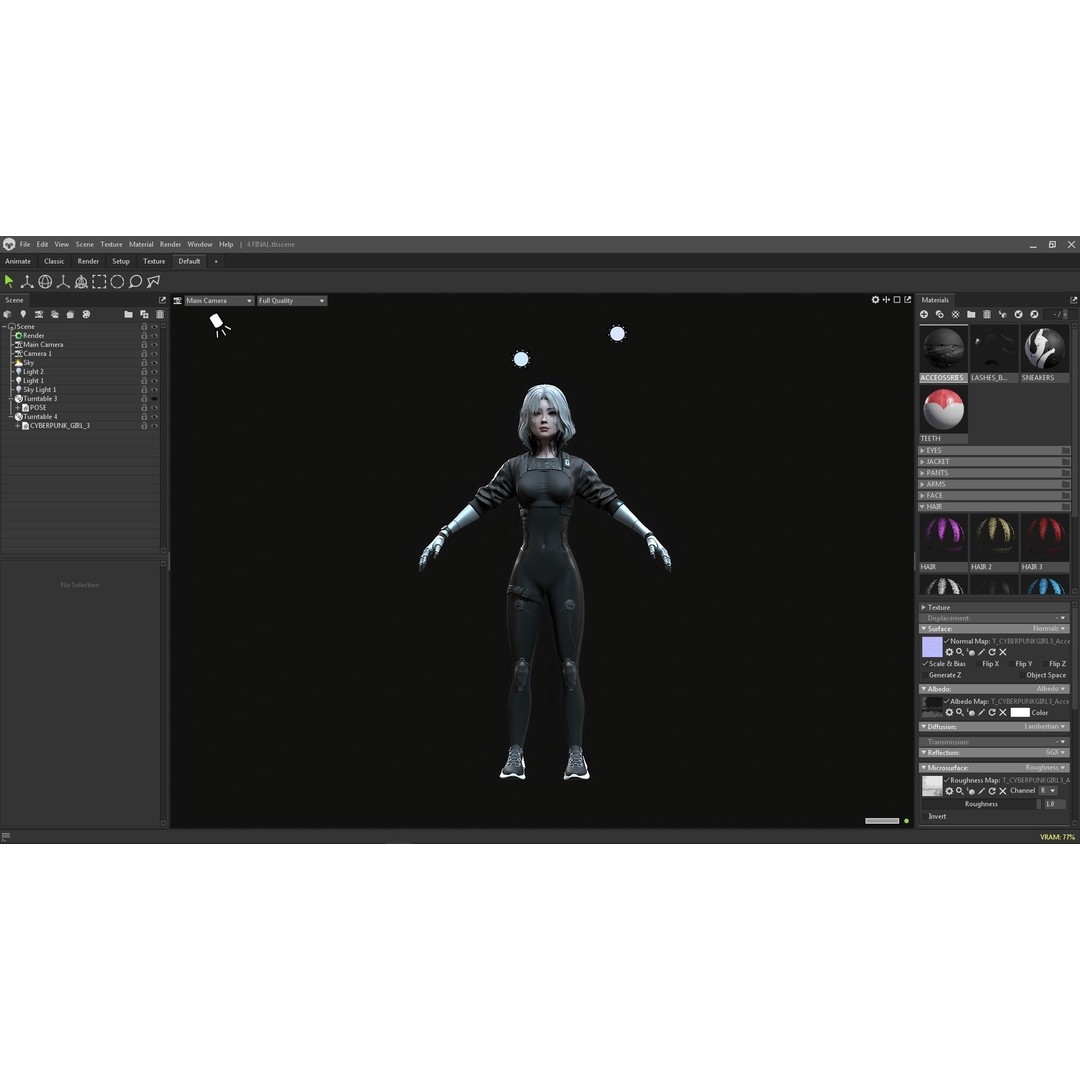Viewport: 1080px width, 1080px height.
Task: Switch to the Classic workspace tab
Action: 54,261
